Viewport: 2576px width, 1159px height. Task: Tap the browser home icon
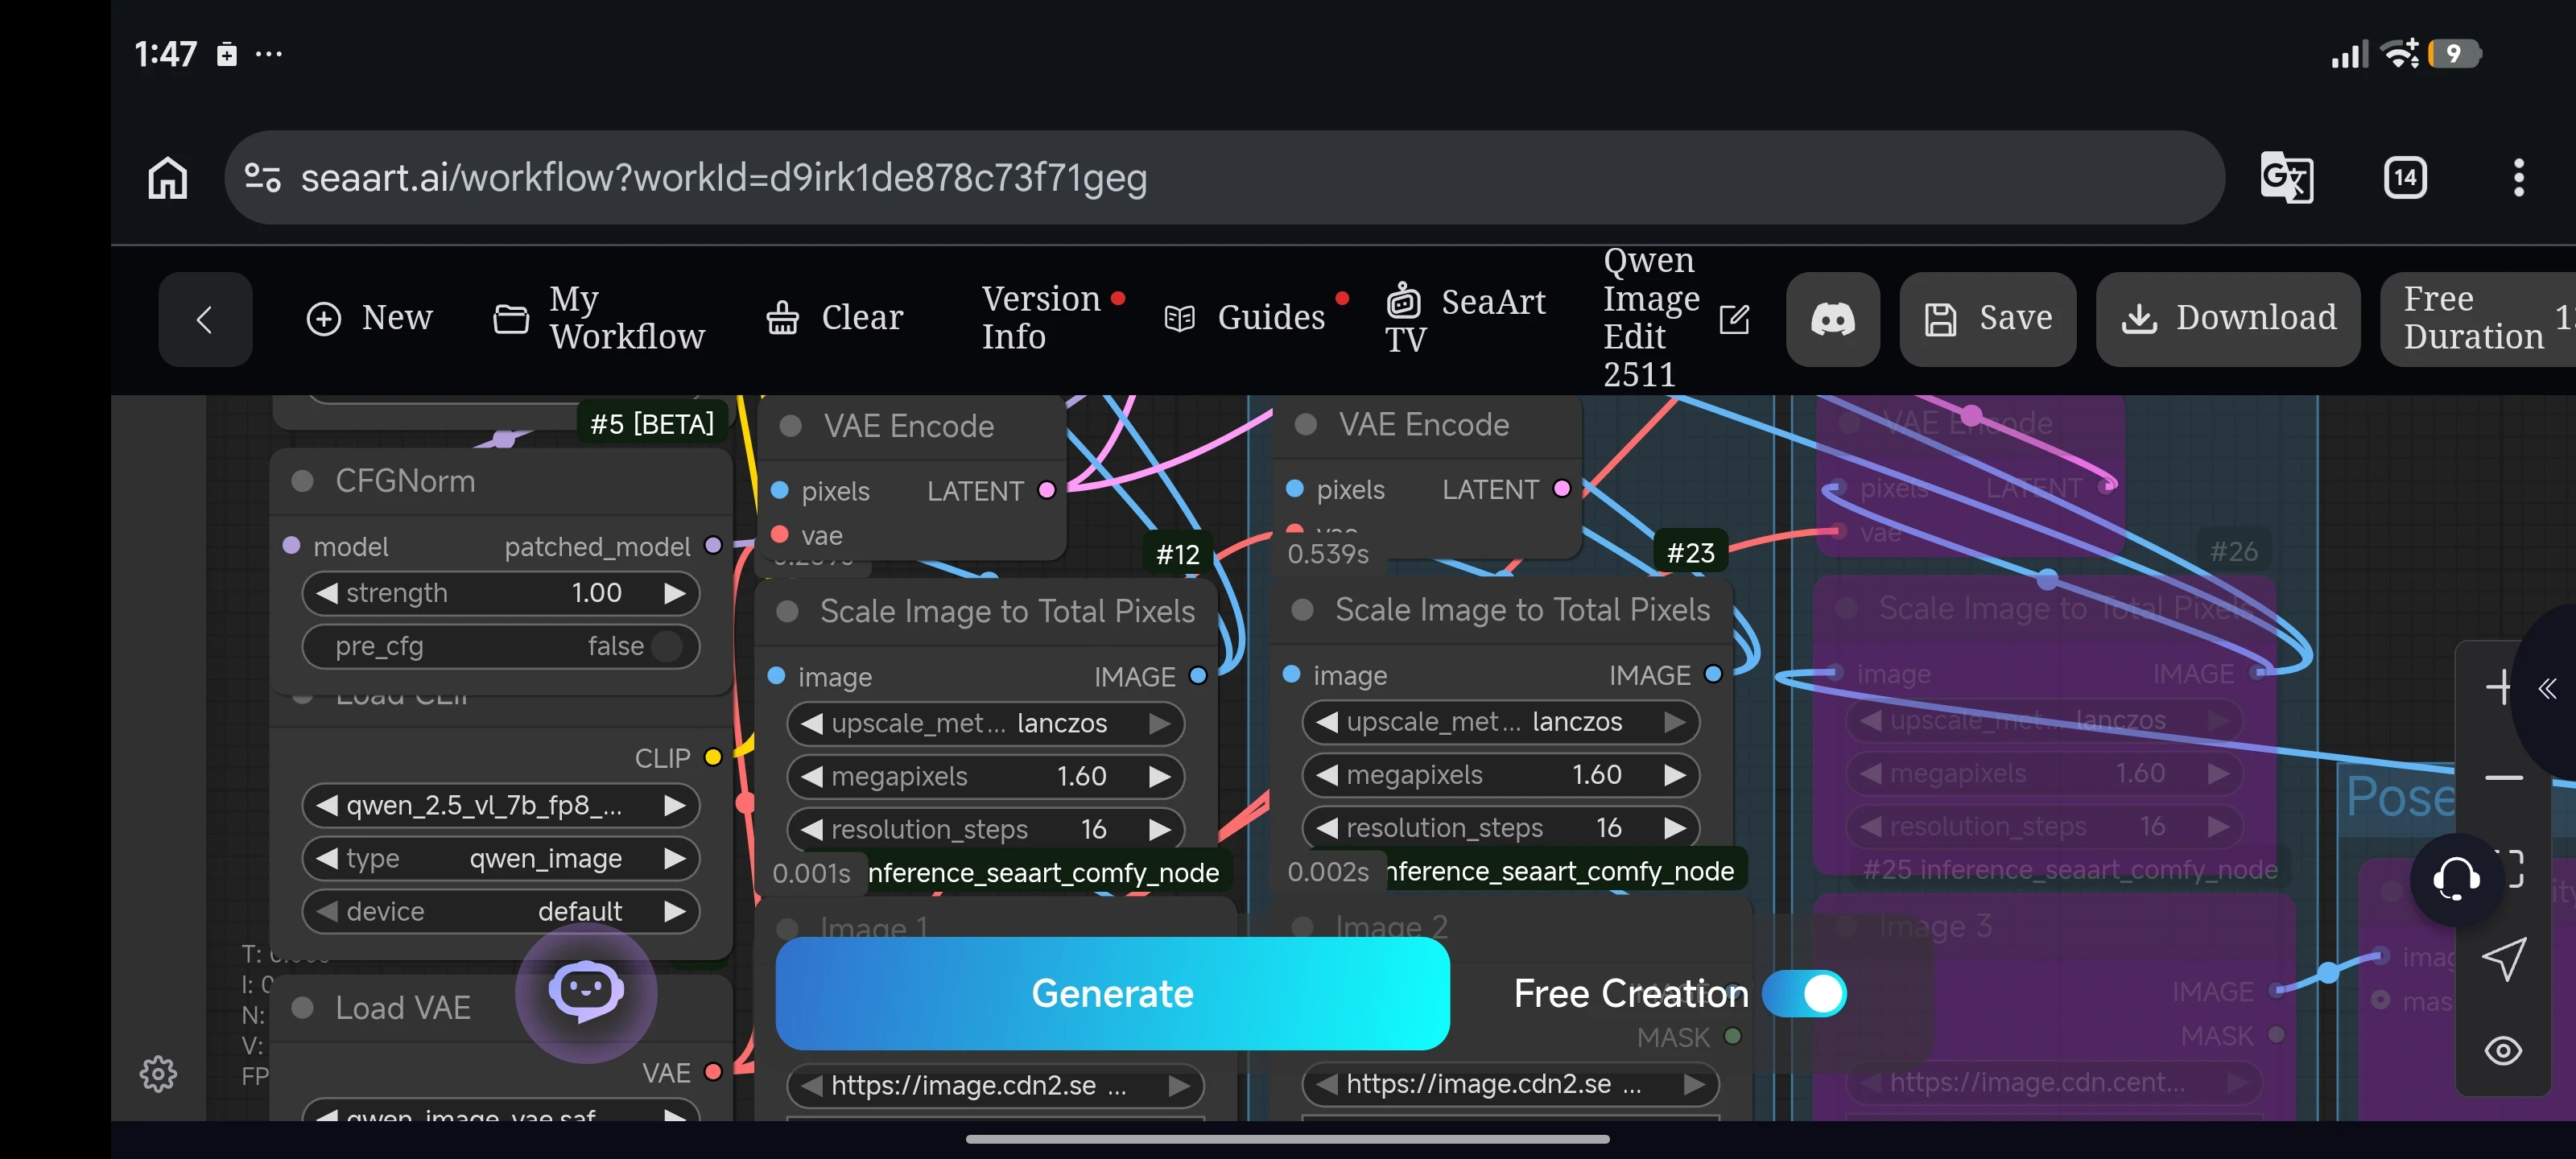click(x=168, y=178)
